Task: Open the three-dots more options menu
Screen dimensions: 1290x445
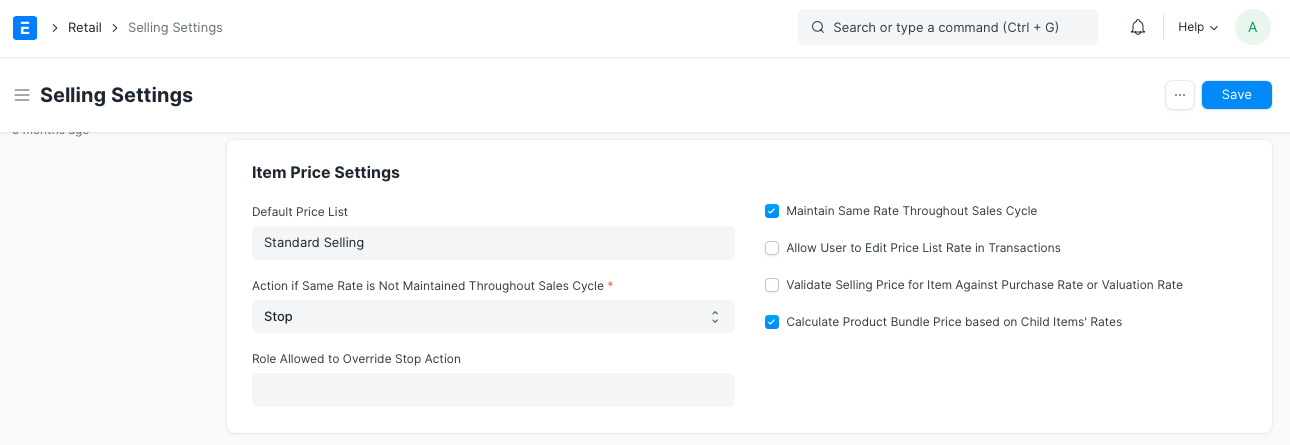Action: coord(1180,95)
